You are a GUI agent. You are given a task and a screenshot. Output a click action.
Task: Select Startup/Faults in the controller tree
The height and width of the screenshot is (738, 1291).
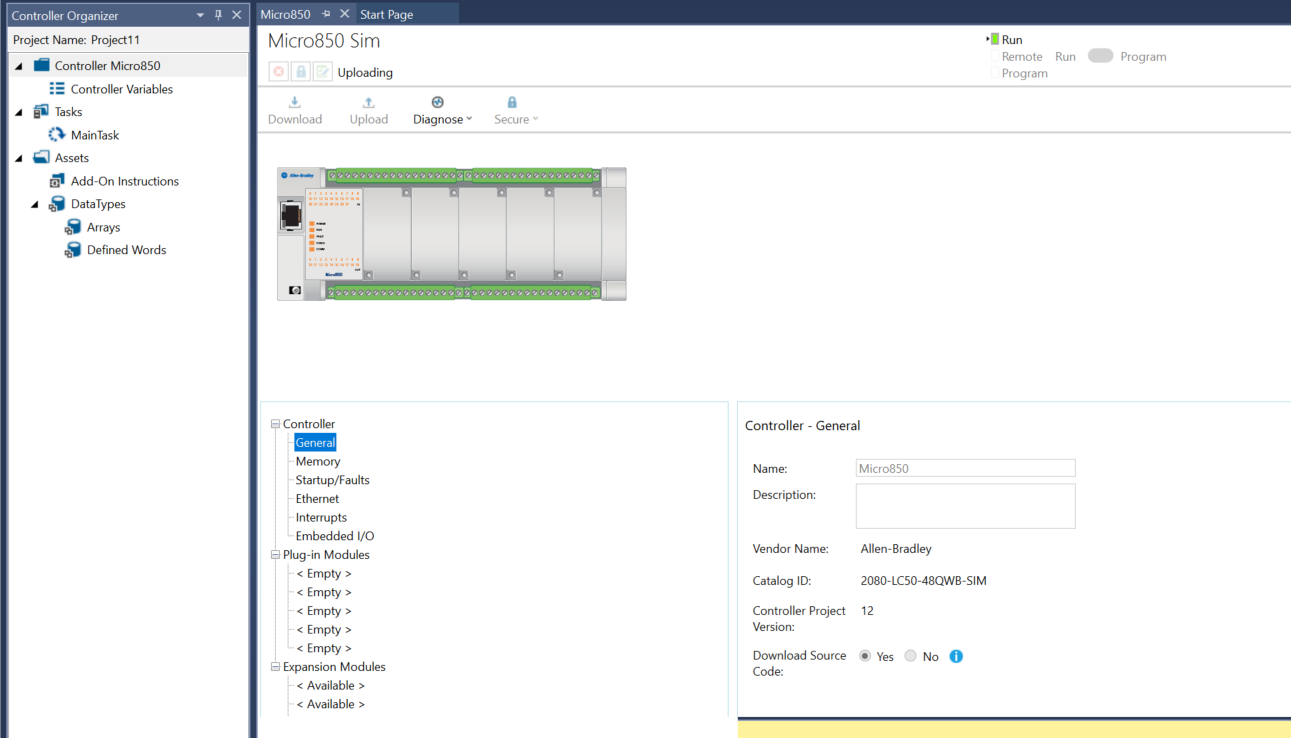point(333,480)
